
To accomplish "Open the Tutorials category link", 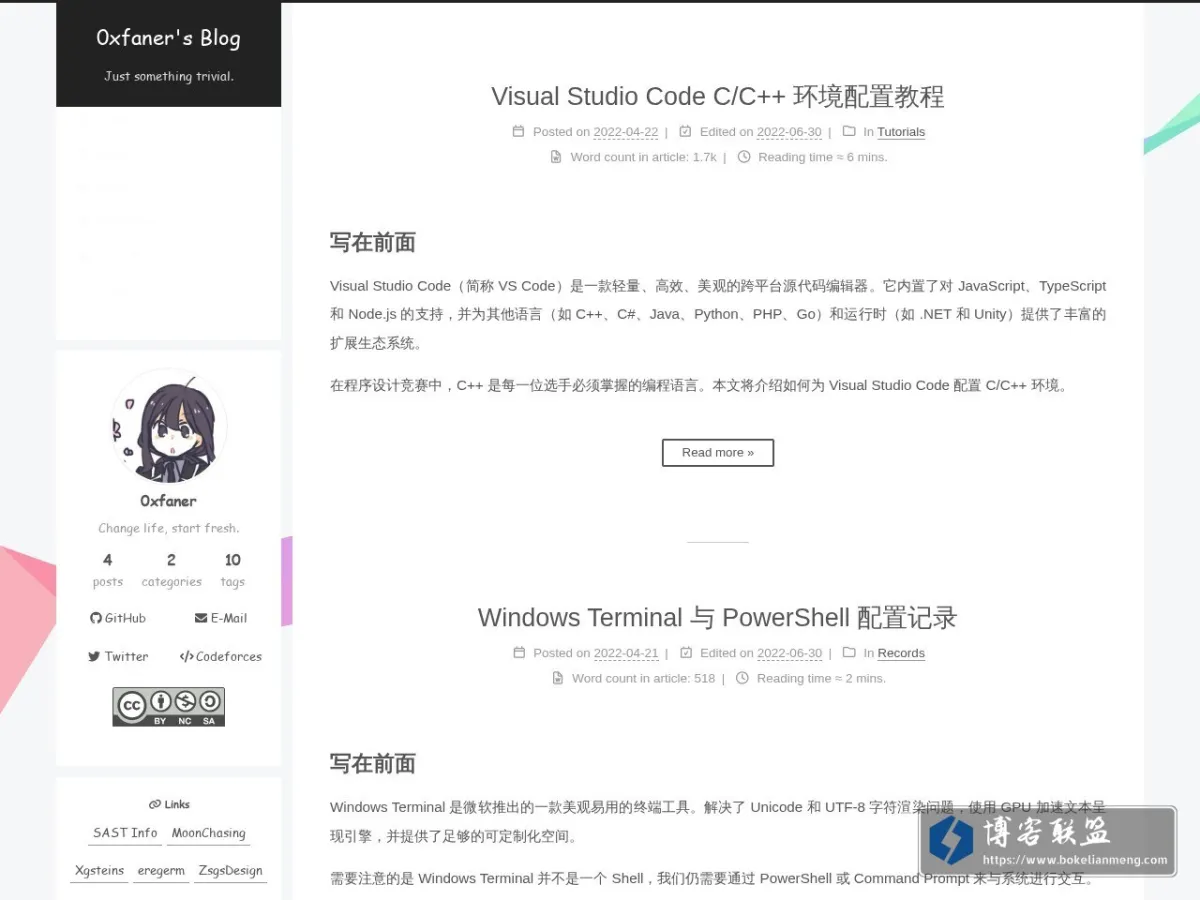I will (901, 131).
